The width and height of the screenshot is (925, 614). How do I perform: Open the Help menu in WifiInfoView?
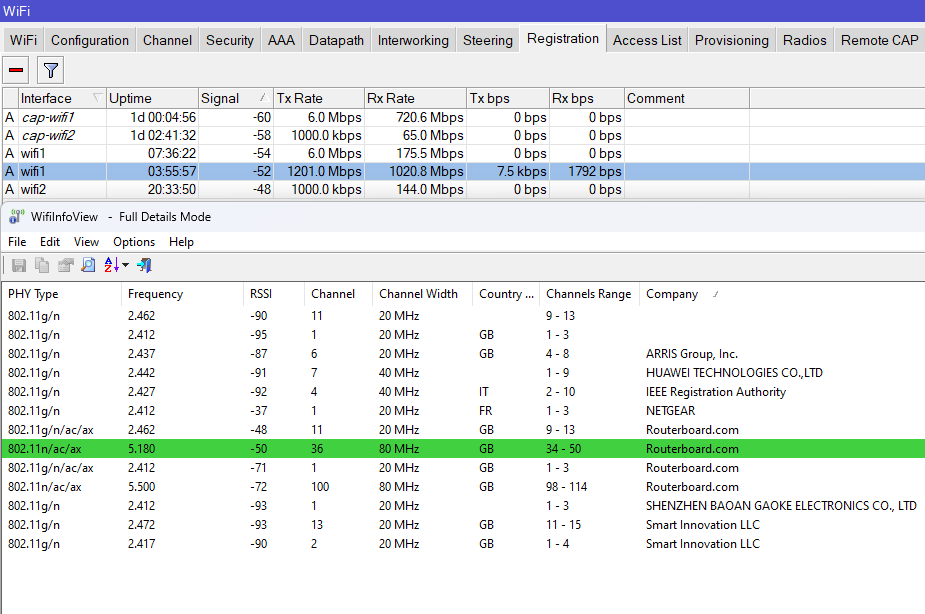point(181,242)
